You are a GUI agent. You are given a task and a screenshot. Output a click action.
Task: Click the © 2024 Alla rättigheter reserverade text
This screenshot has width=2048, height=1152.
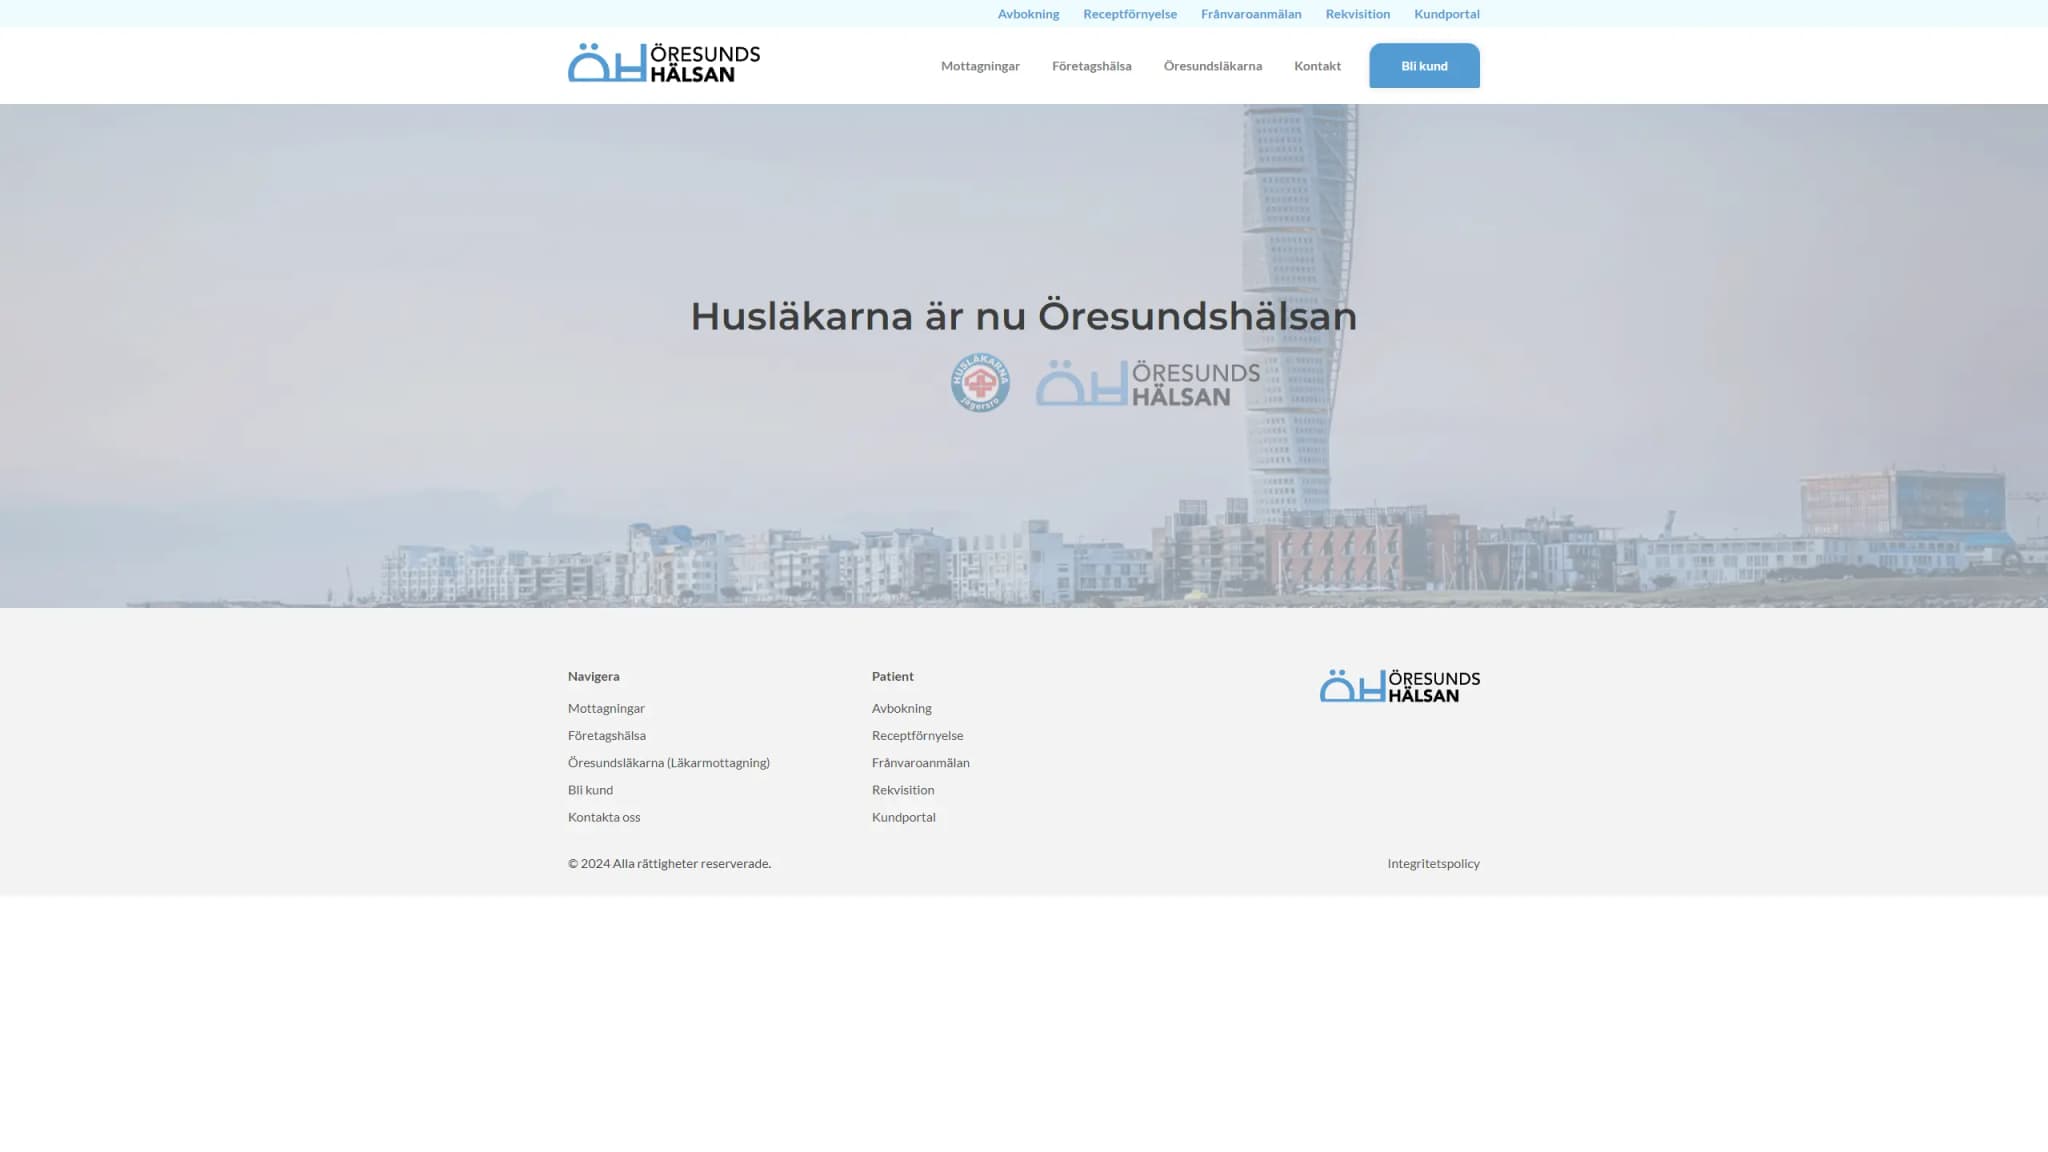click(669, 863)
